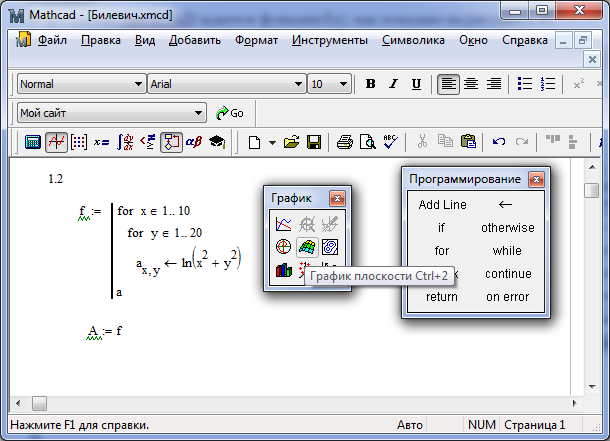Screen dimensions: 610x441
Task: Insert contour plot from Graph palette
Action: click(330, 247)
